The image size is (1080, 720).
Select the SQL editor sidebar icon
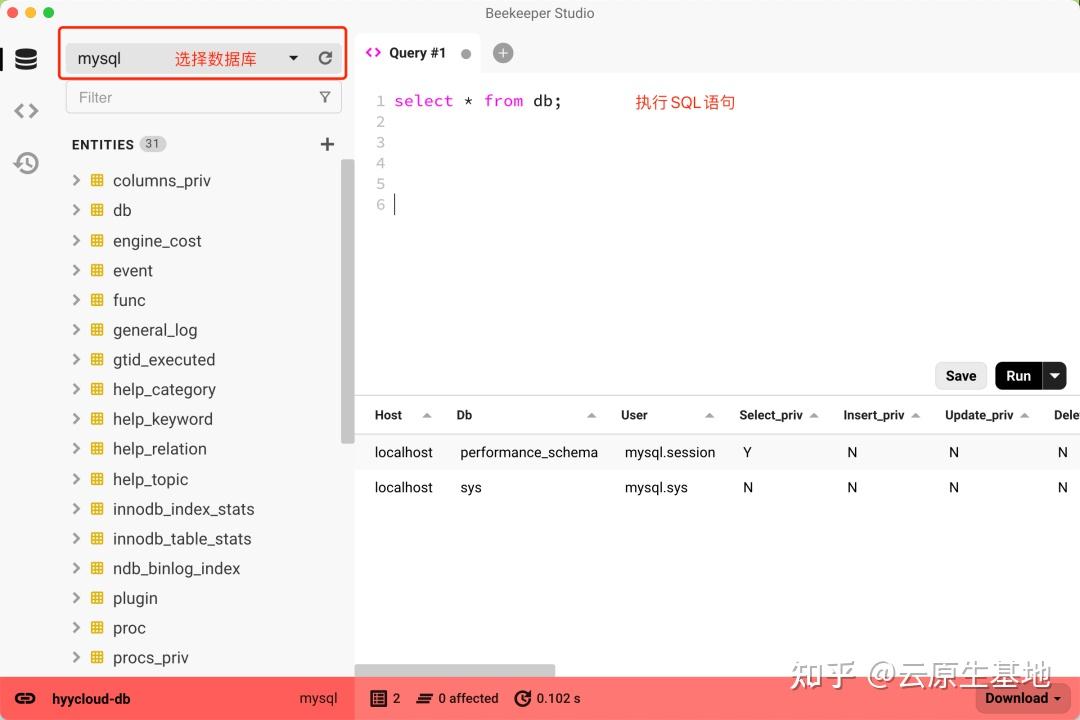pos(25,110)
